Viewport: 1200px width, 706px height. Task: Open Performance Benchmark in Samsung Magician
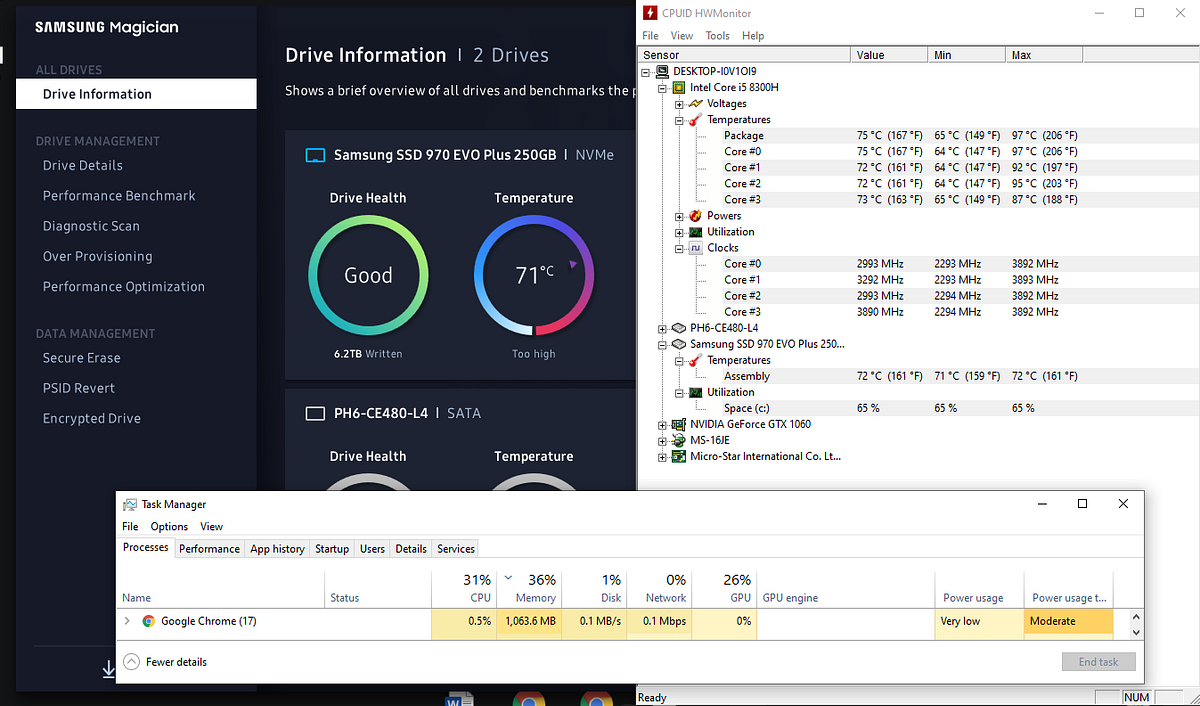point(119,195)
